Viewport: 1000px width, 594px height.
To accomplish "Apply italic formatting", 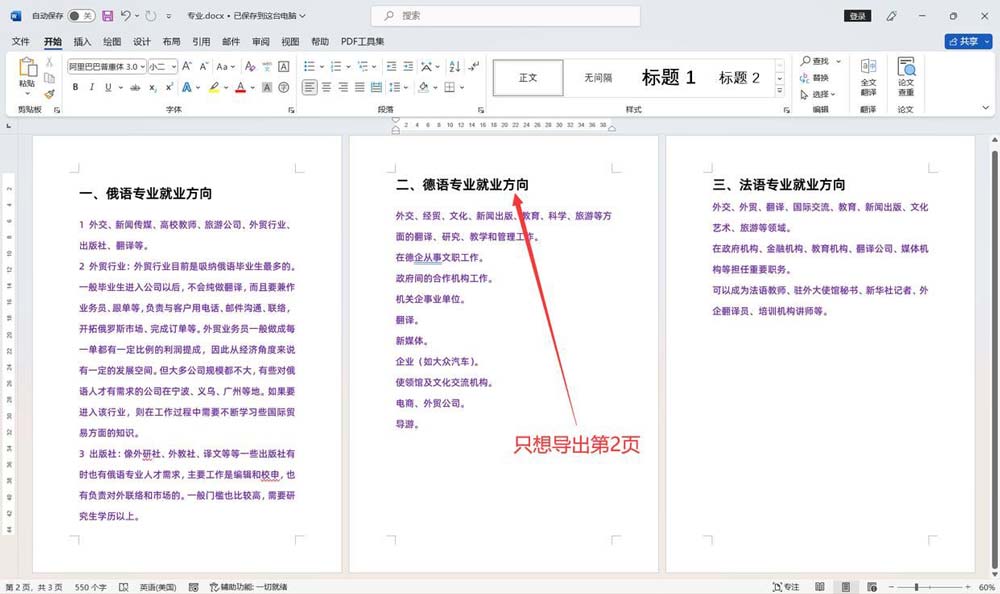I will 91,87.
